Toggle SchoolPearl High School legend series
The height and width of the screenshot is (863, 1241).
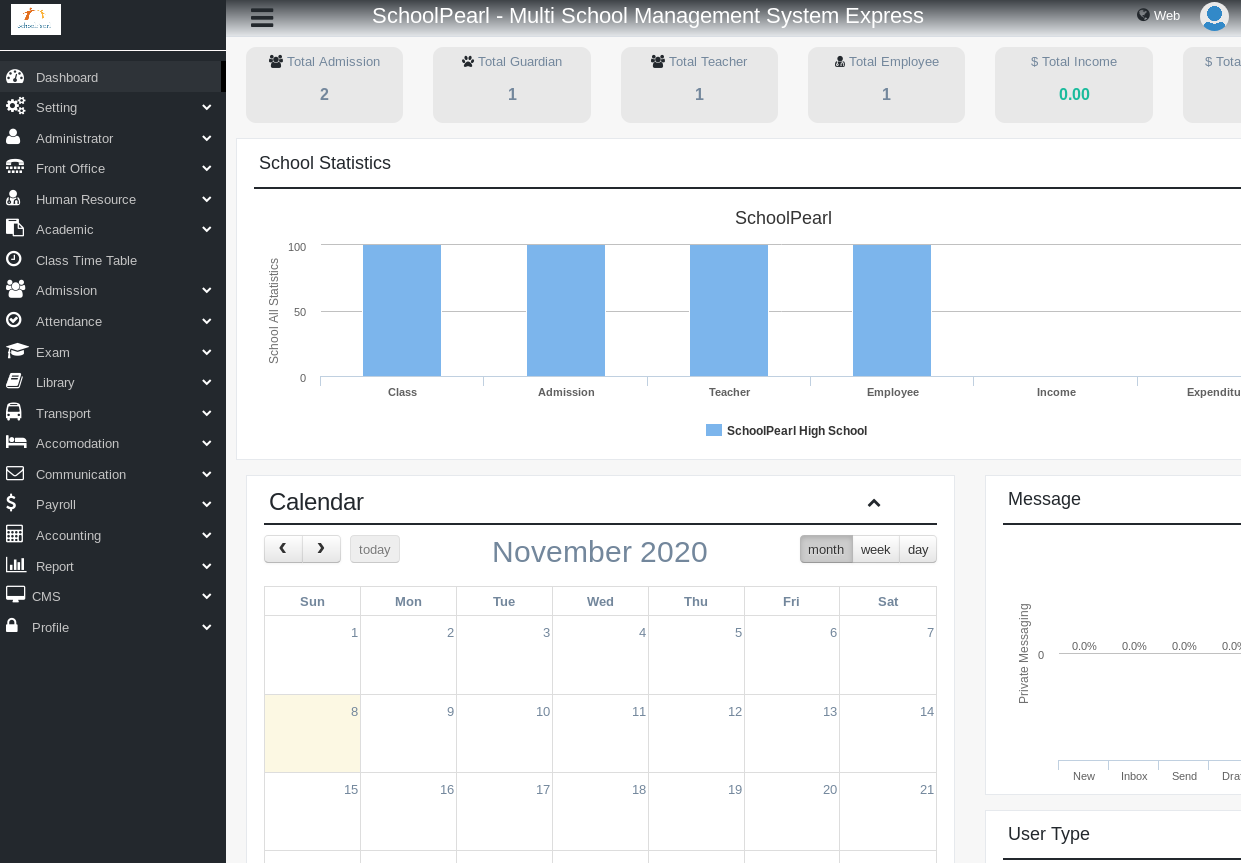(786, 431)
